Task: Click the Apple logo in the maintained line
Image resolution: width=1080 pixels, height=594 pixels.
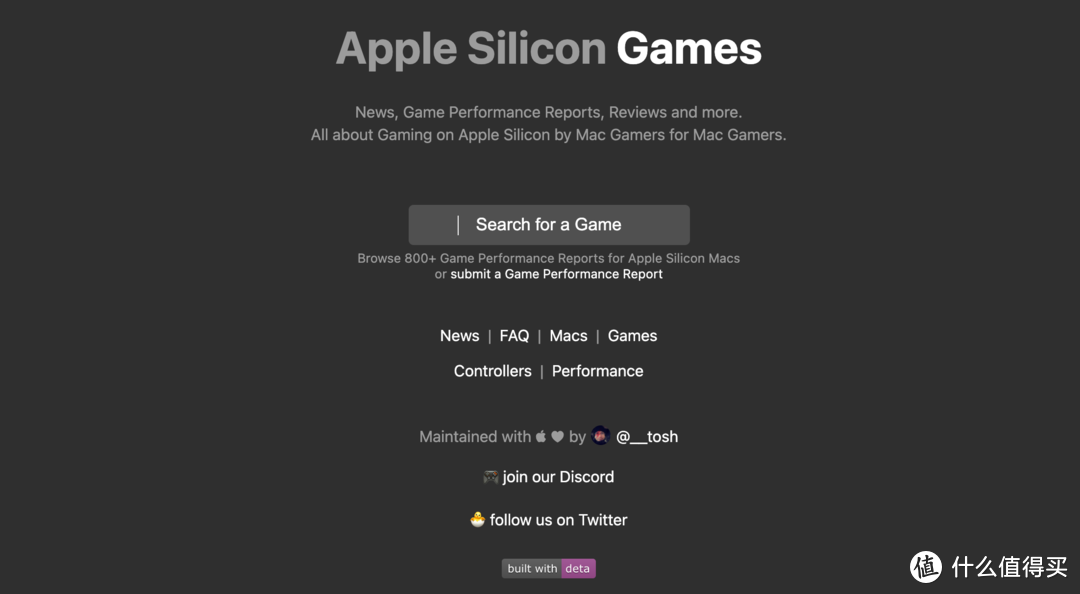Action: tap(540, 436)
